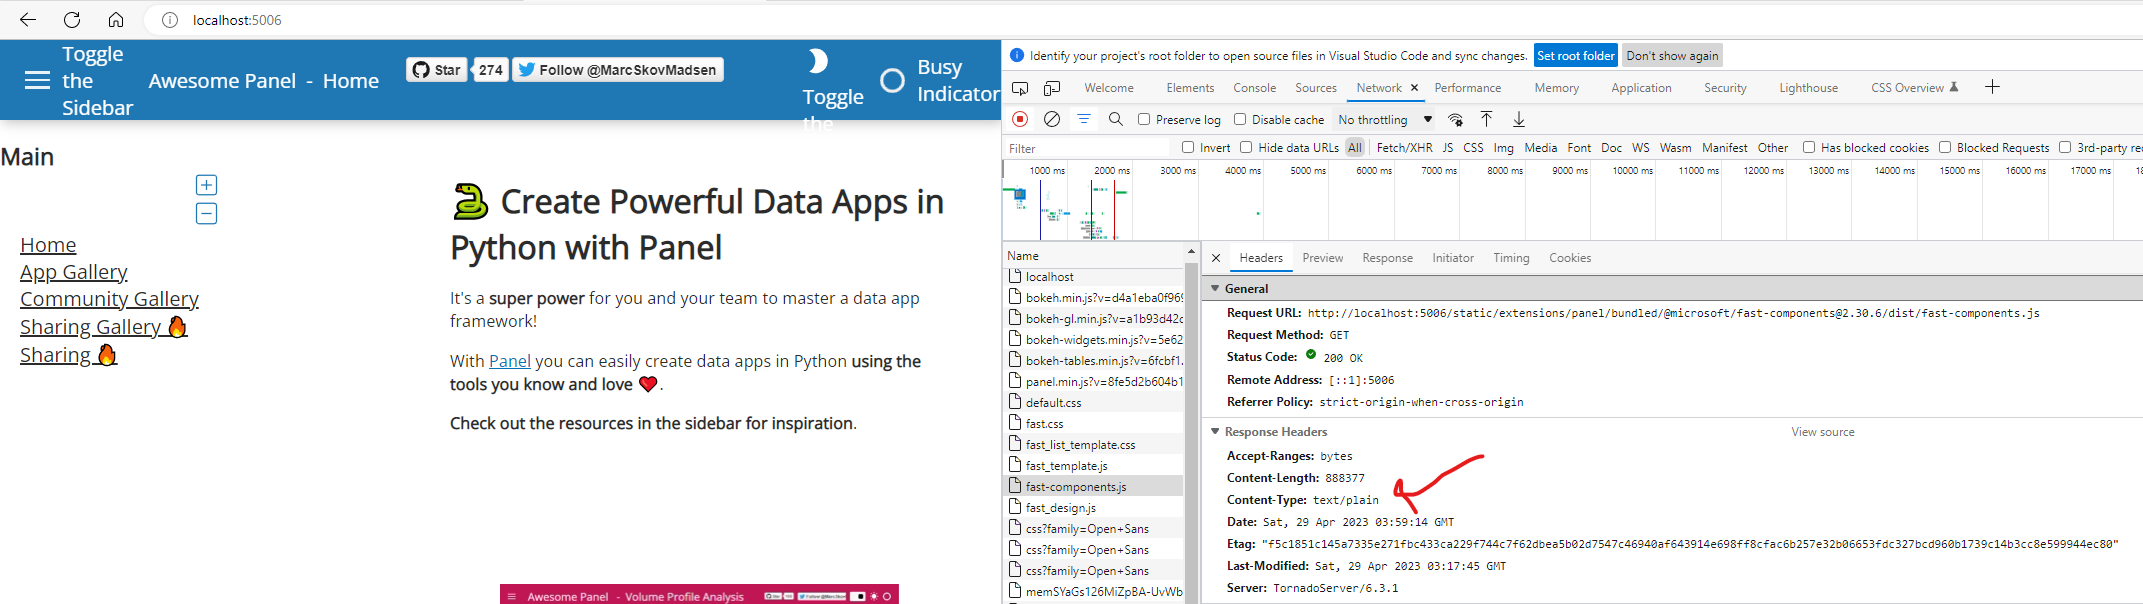Screen dimensions: 2143x604
Task: Collapse the General headers section
Action: (x=1216, y=288)
